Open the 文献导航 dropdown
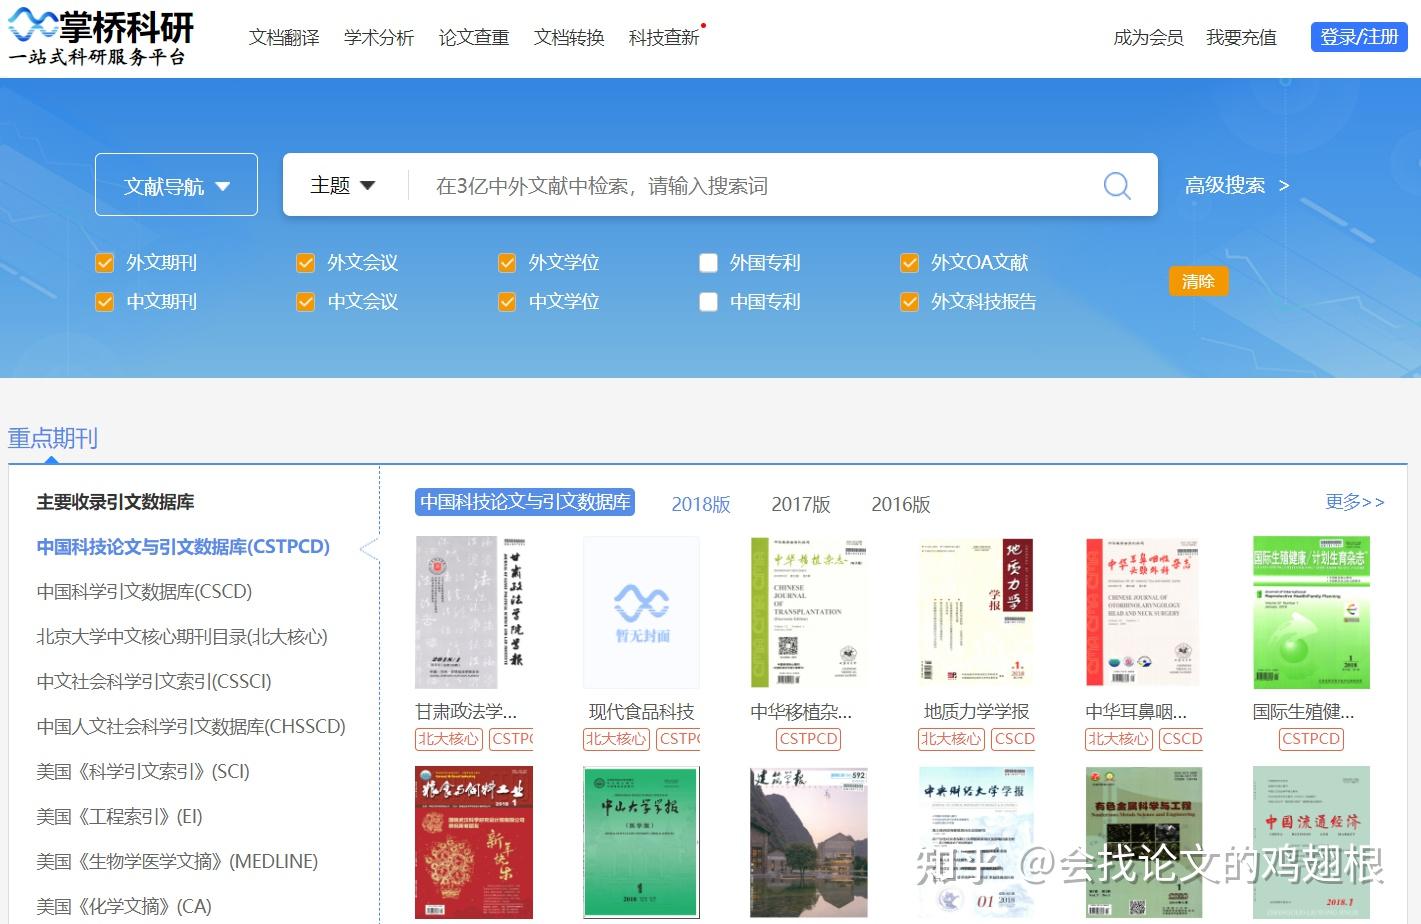1421x924 pixels. (x=176, y=185)
